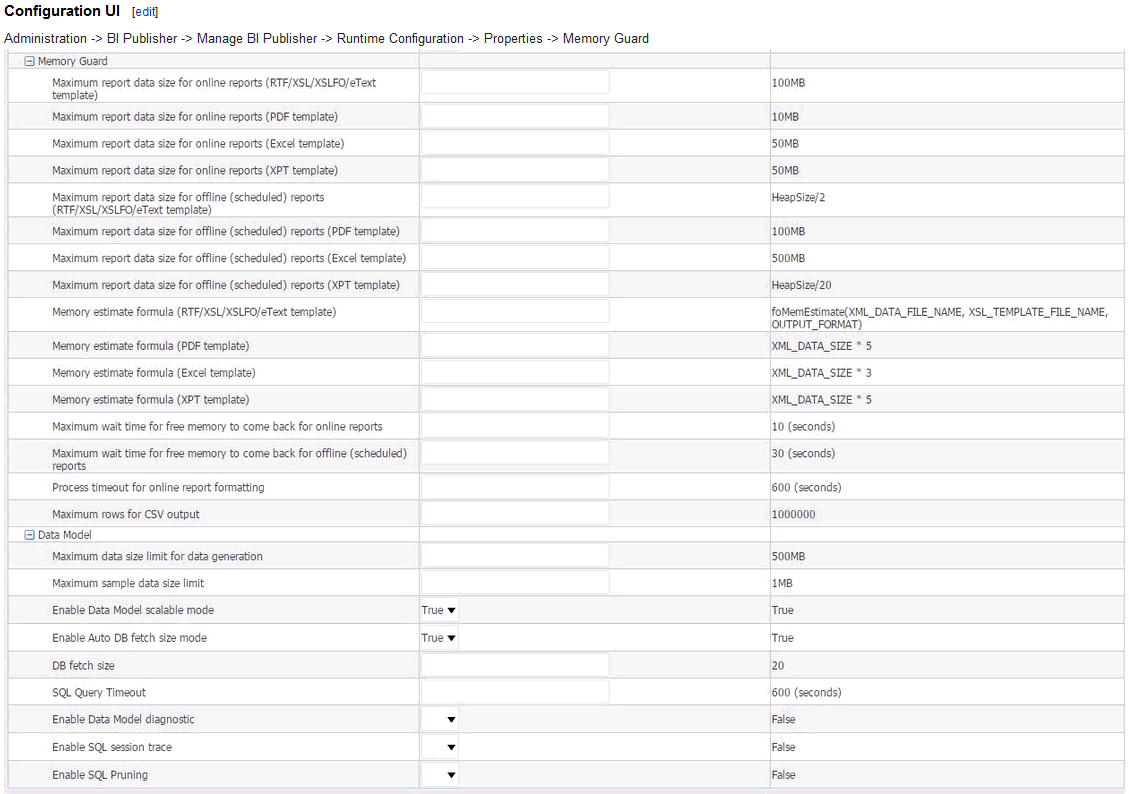Click default value '10 (seconds)'
The width and height of the screenshot is (1129, 794).
pyautogui.click(x=803, y=427)
